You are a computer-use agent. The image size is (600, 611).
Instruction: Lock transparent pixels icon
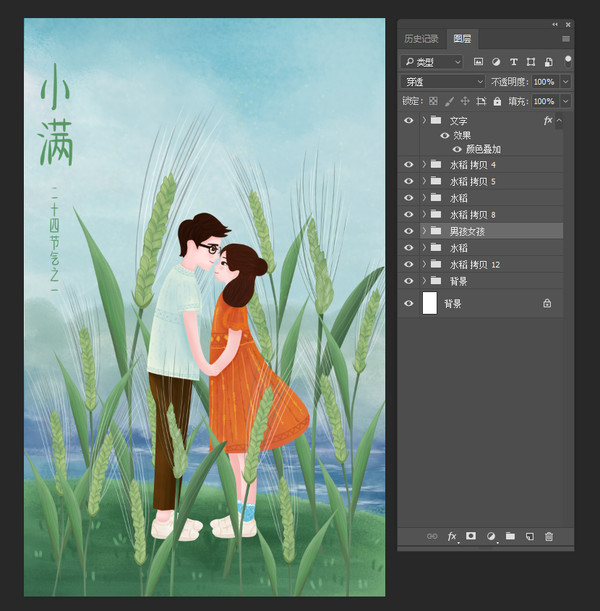point(433,101)
